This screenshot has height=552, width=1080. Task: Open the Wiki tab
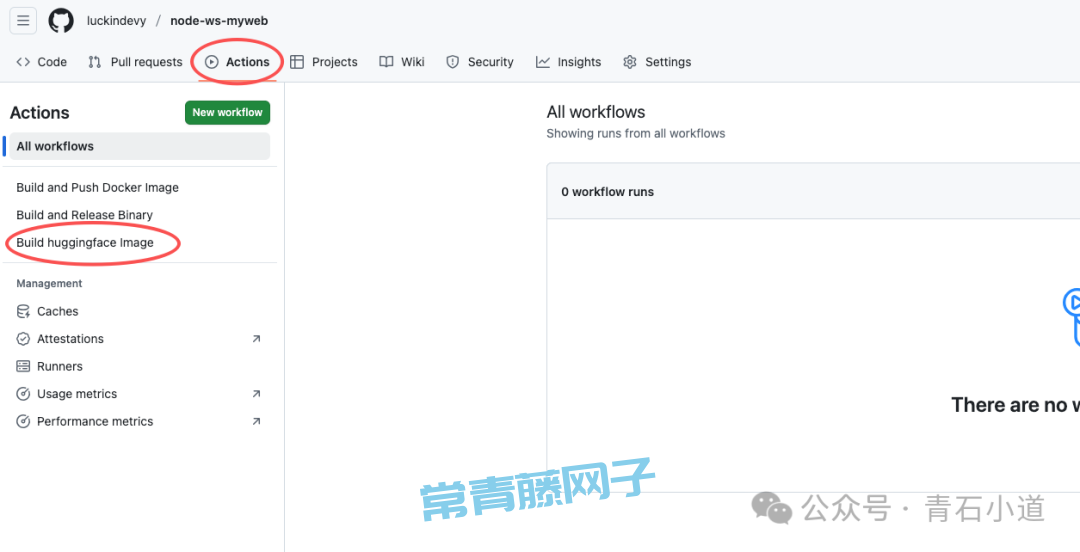tap(402, 62)
